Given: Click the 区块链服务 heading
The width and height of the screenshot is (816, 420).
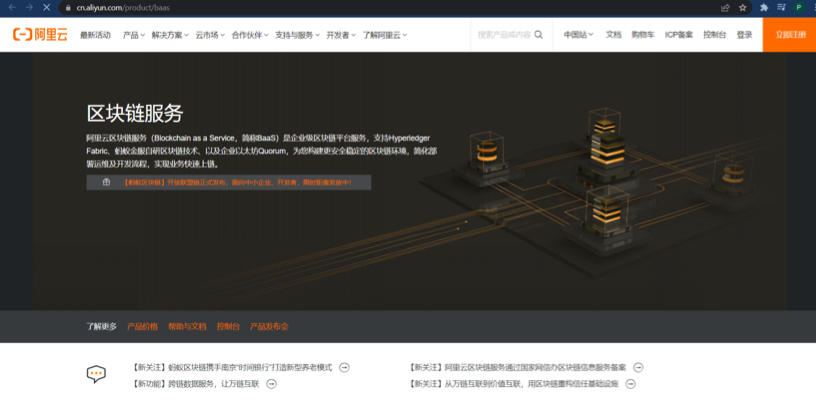Looking at the screenshot, I should point(135,113).
